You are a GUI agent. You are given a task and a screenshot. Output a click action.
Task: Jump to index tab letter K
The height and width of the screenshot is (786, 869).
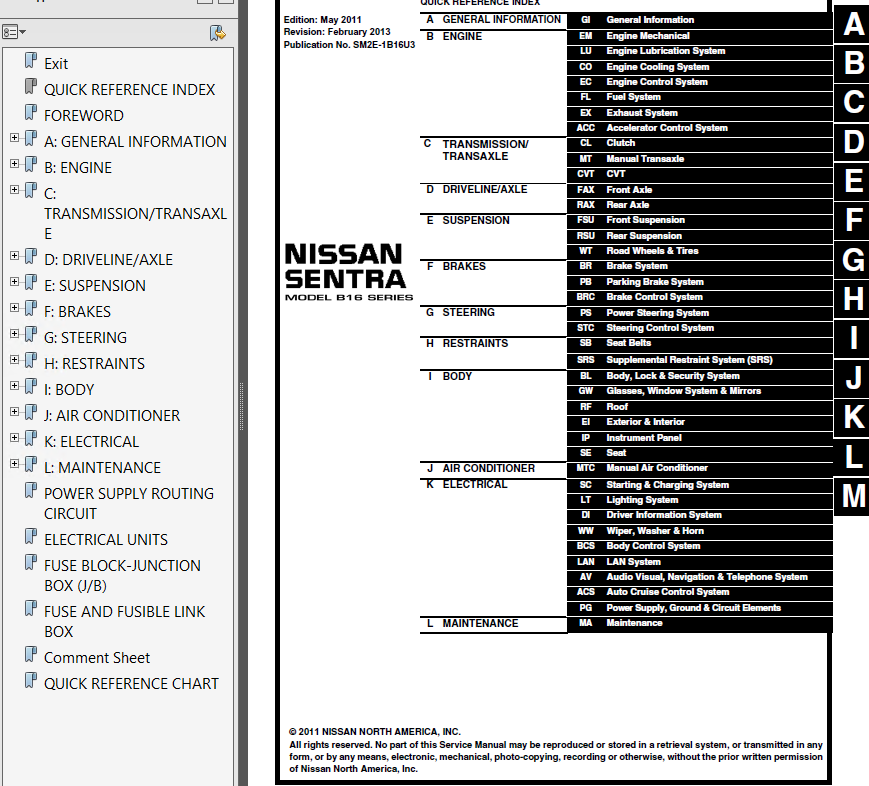pos(853,417)
